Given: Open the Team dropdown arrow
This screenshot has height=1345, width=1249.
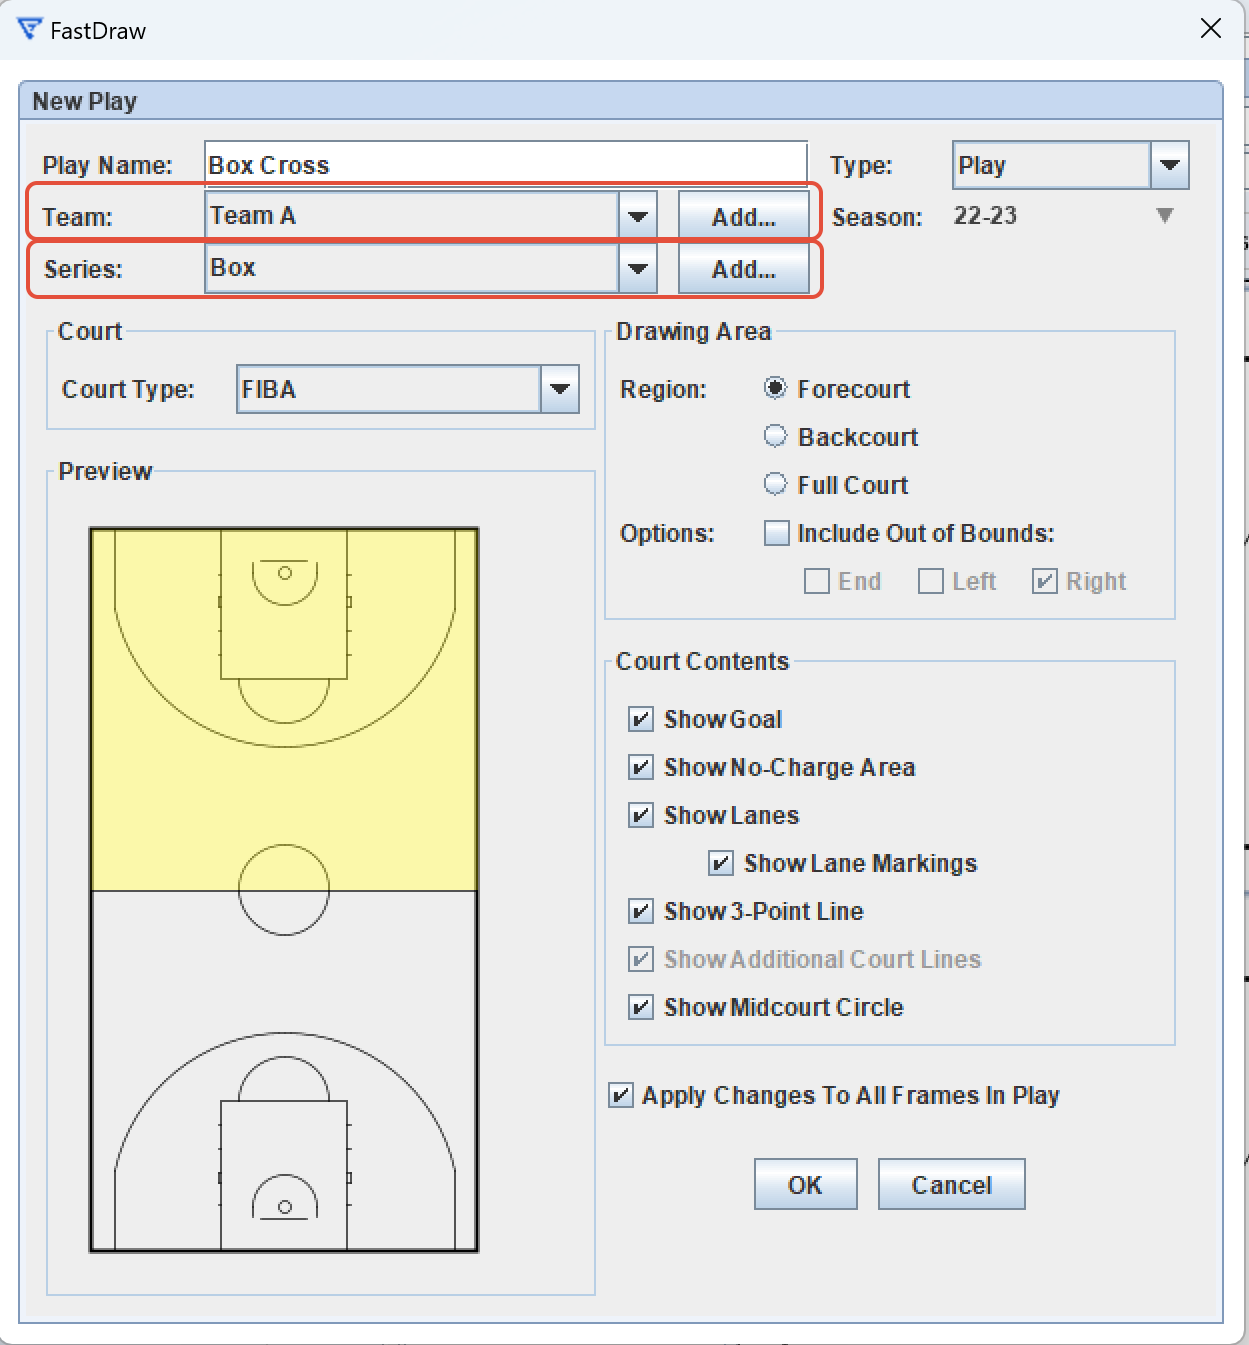Looking at the screenshot, I should [638, 216].
